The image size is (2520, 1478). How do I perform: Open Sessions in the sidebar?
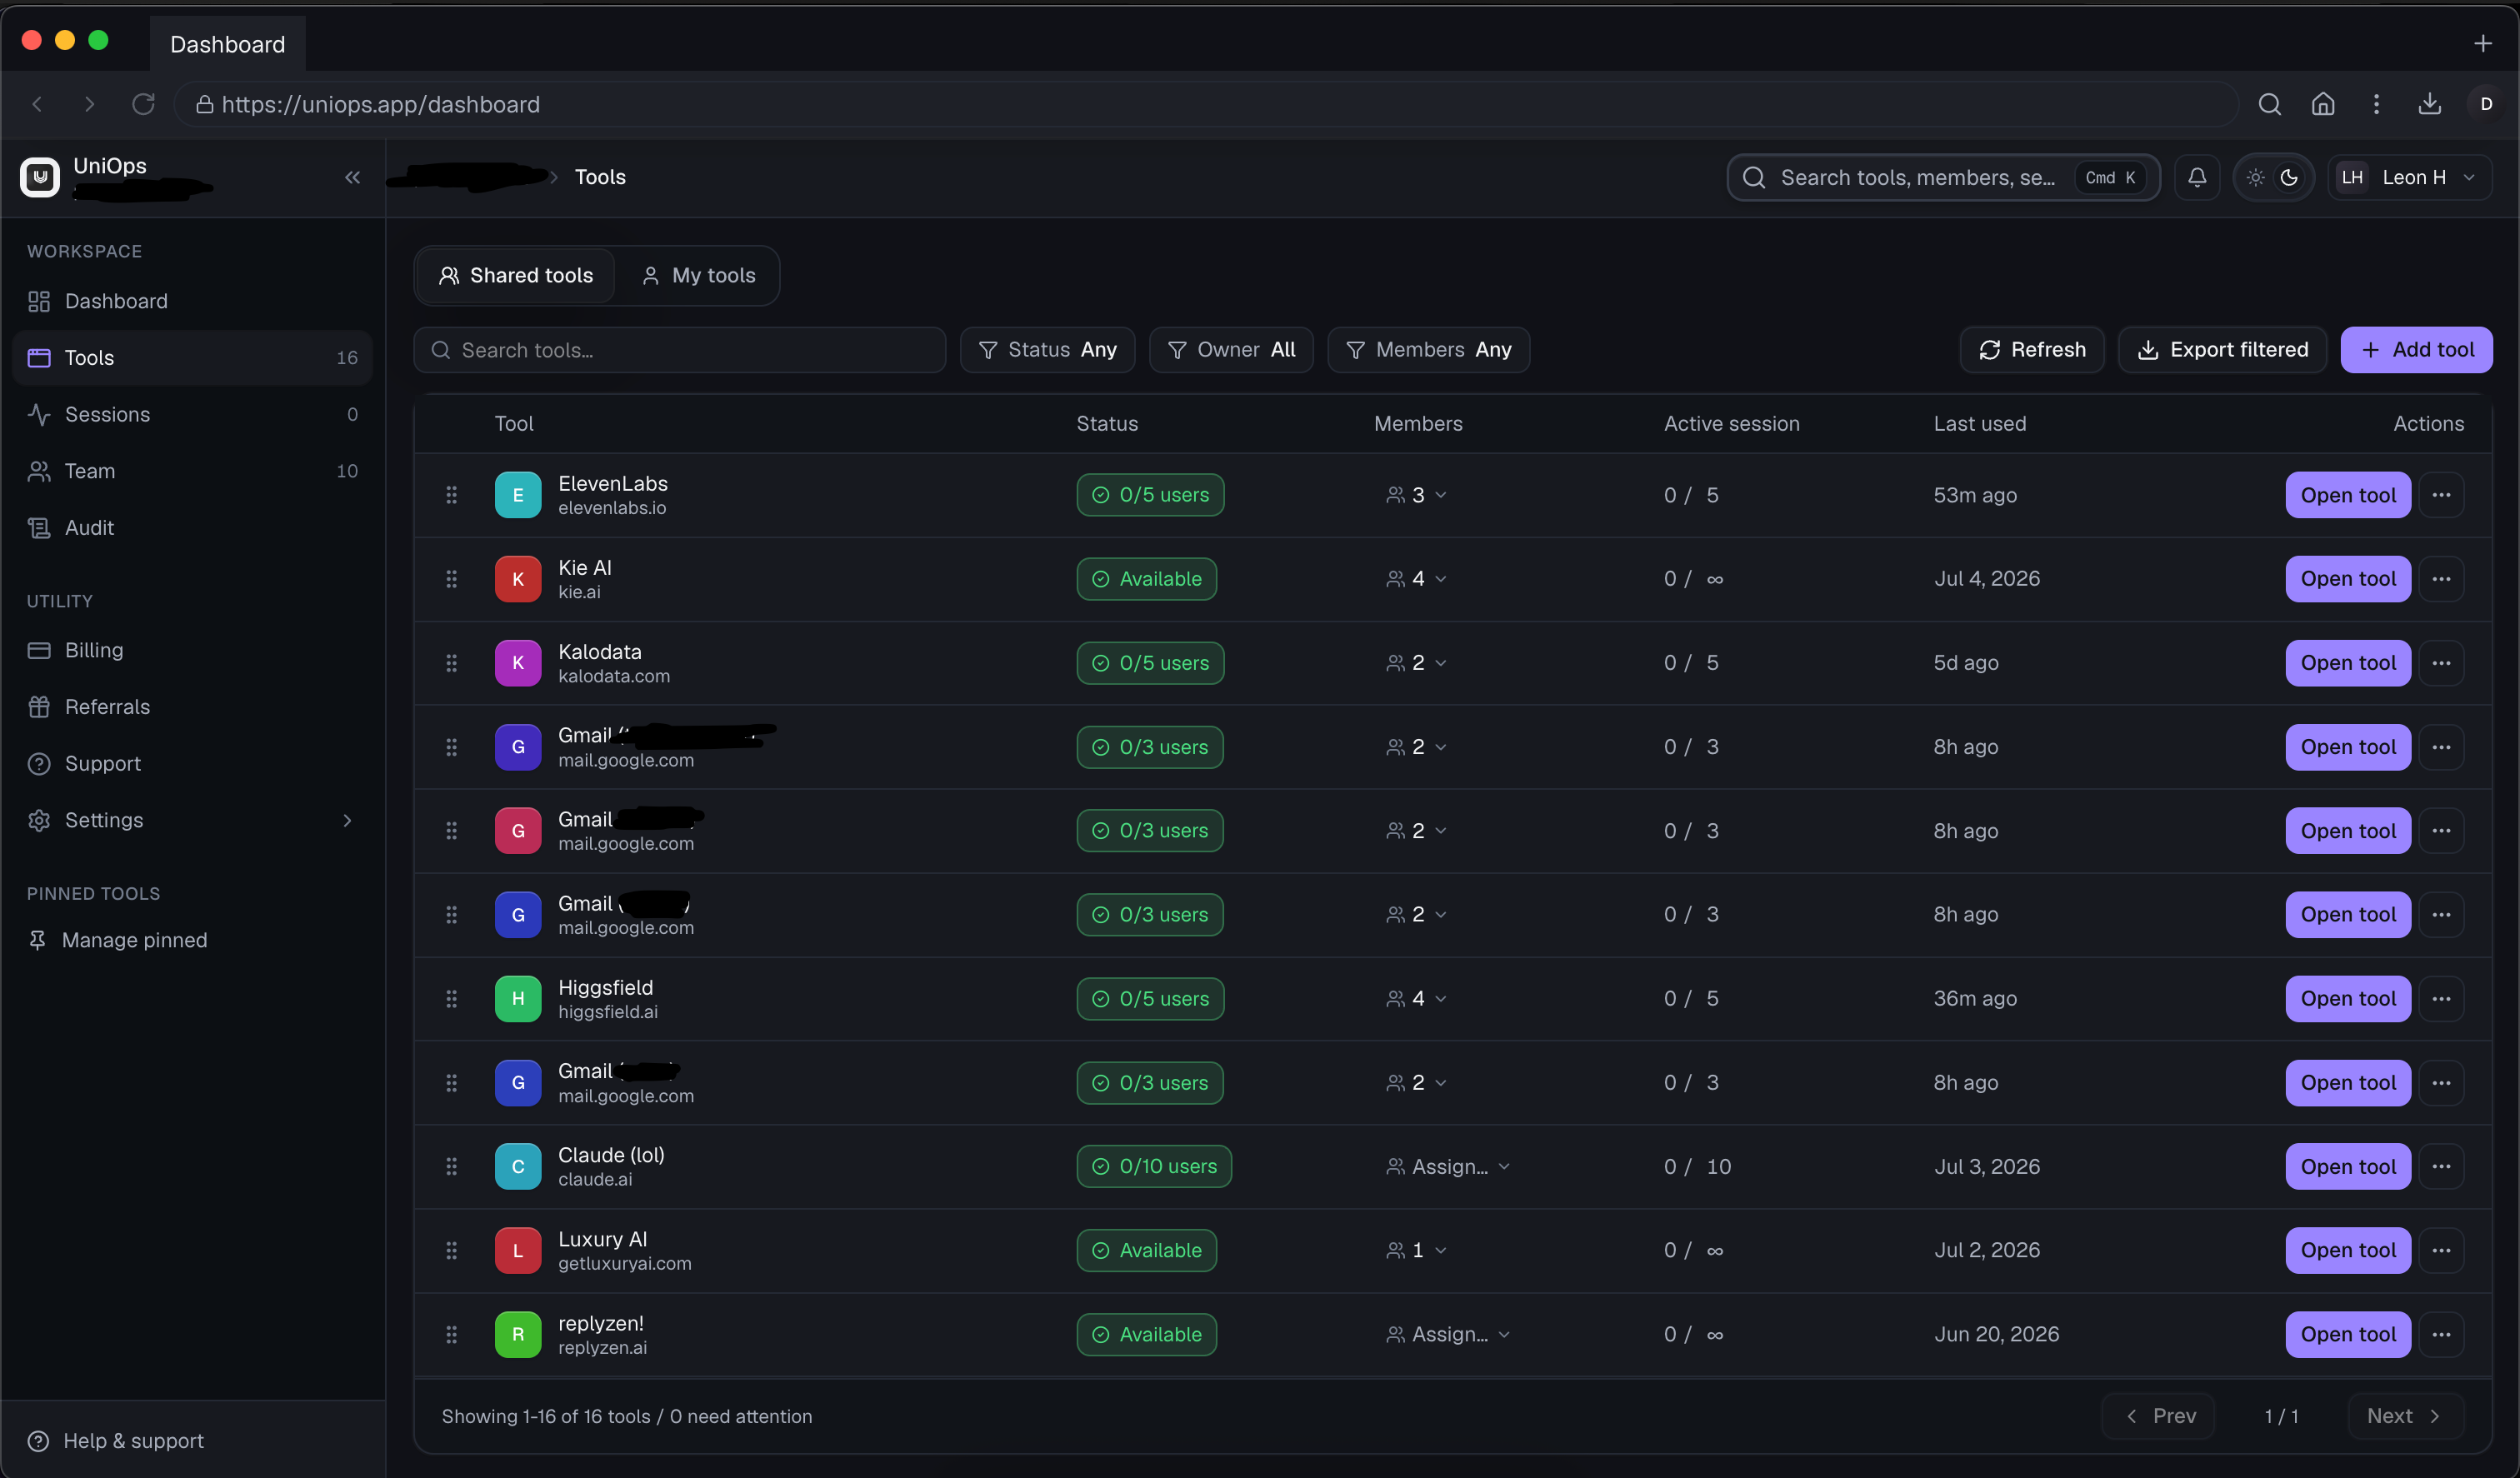pos(192,414)
